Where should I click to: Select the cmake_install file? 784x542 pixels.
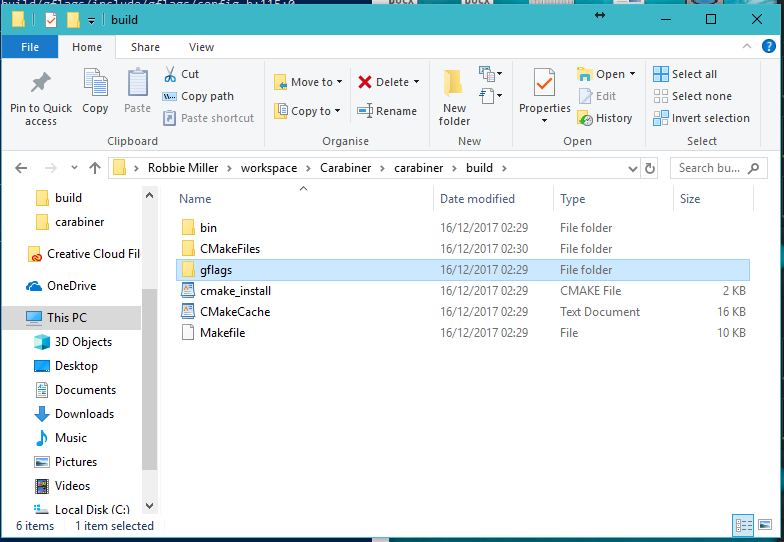pos(463,291)
